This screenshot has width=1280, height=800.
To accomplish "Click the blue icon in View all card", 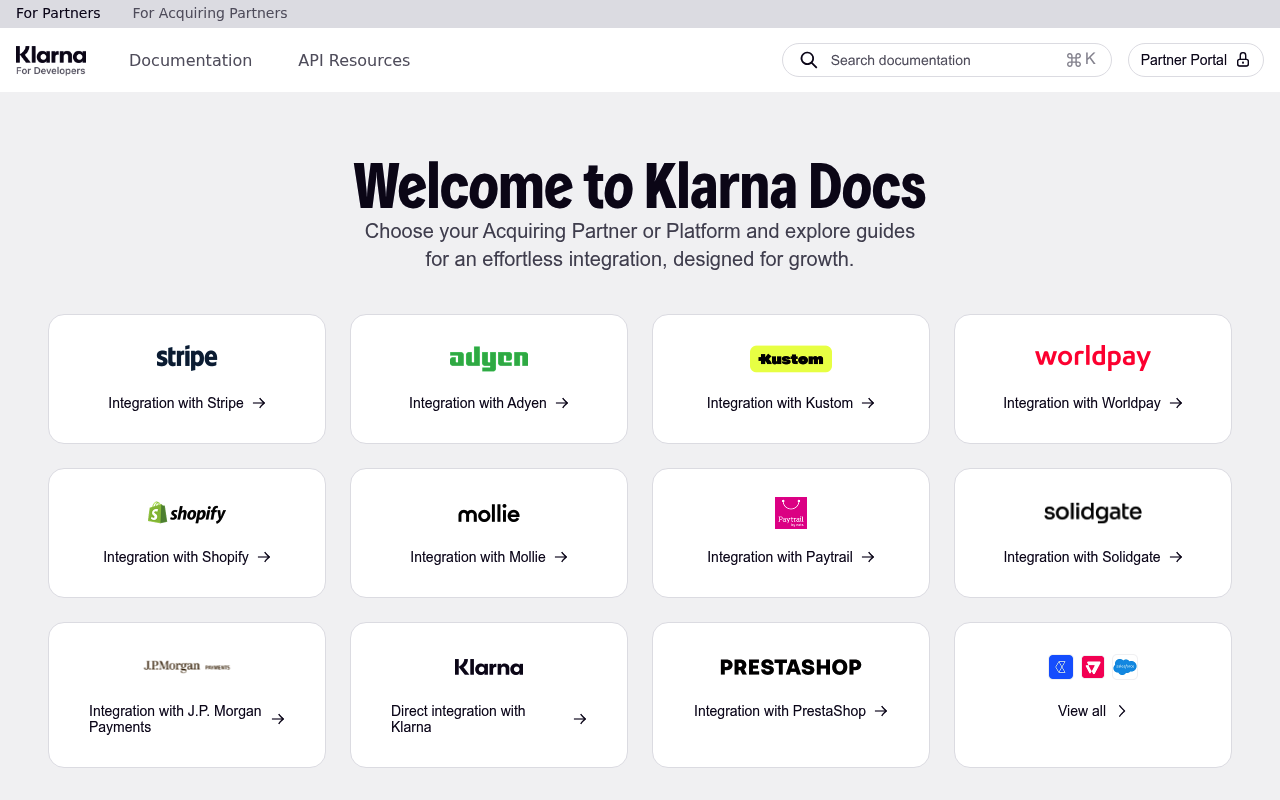I will click(x=1061, y=667).
